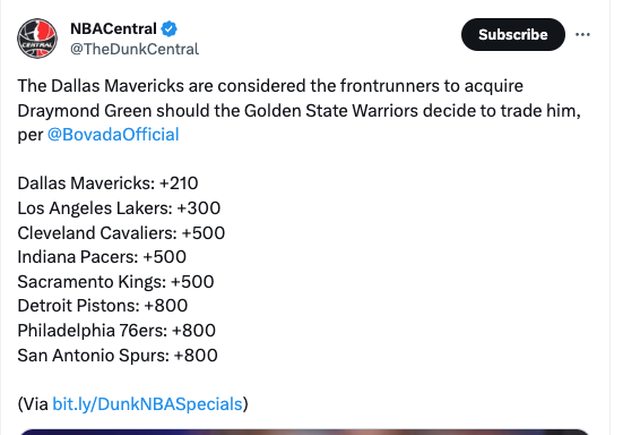This screenshot has width=640, height=435.
Task: Click the "Sacramento Kings: +500" line
Action: coord(115,282)
